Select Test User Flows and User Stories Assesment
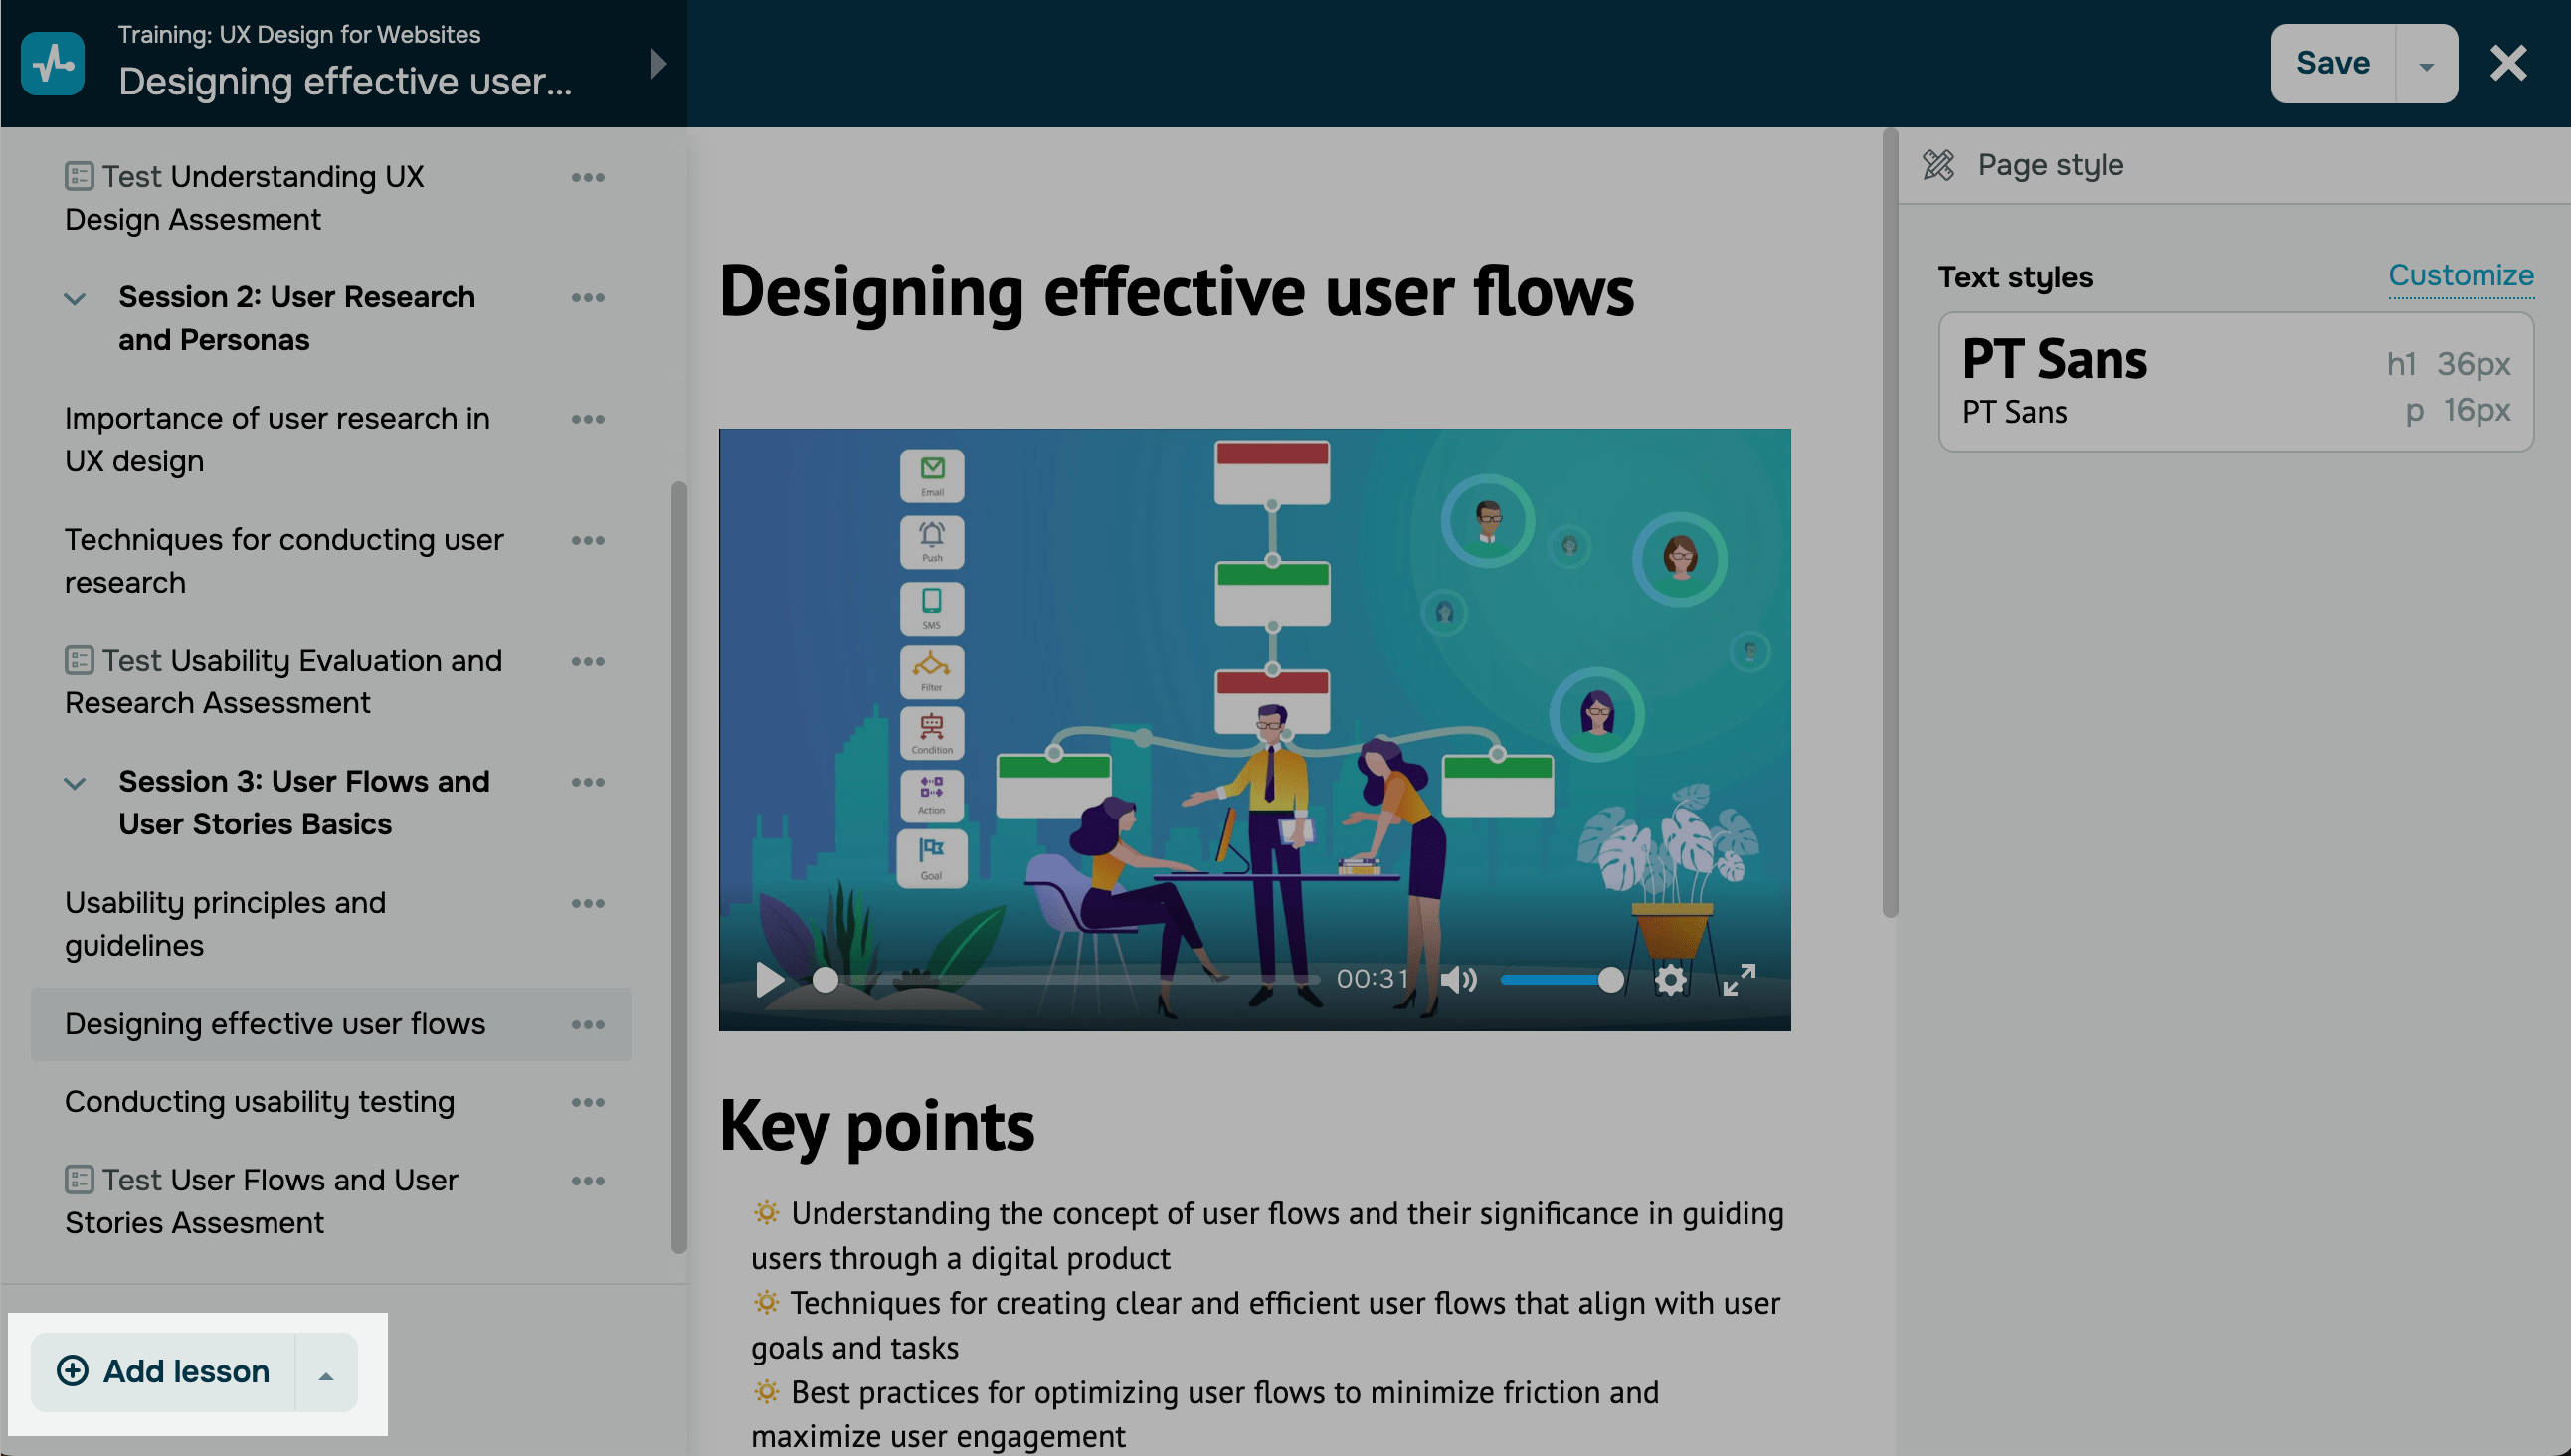 tap(262, 1201)
